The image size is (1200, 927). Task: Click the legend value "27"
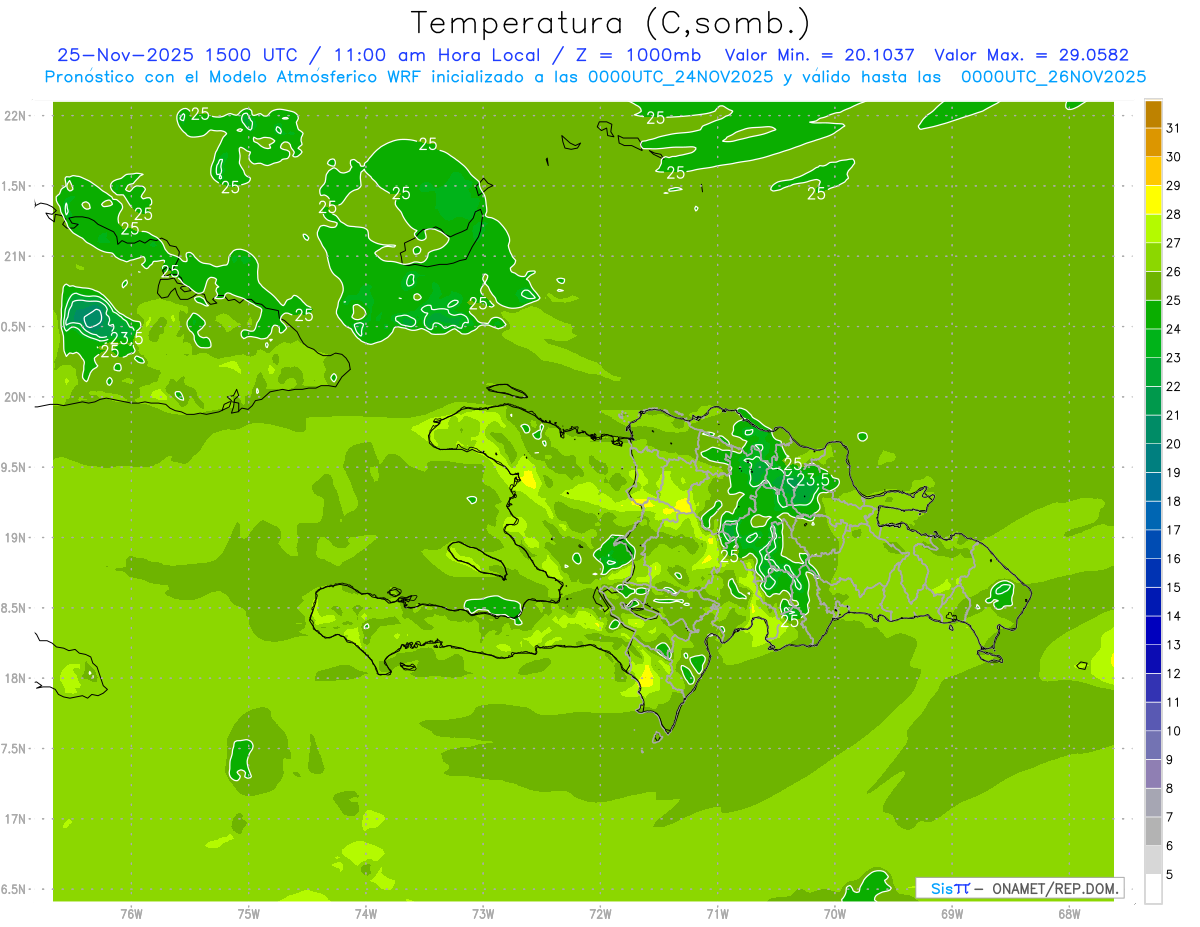tap(1174, 243)
